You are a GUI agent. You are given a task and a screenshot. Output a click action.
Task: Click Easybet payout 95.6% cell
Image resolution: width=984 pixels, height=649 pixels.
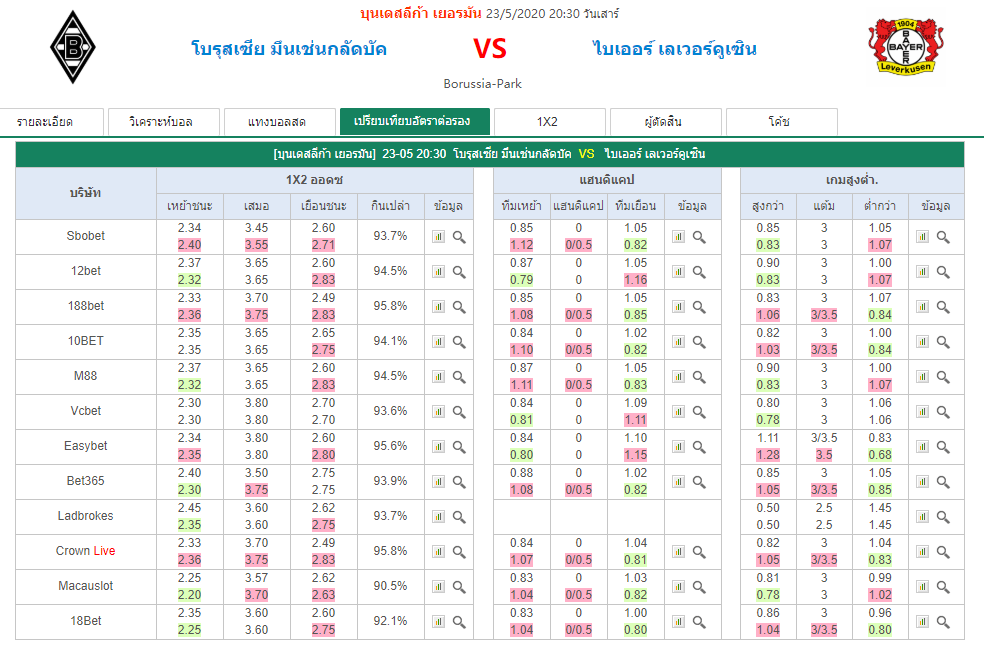tap(390, 446)
